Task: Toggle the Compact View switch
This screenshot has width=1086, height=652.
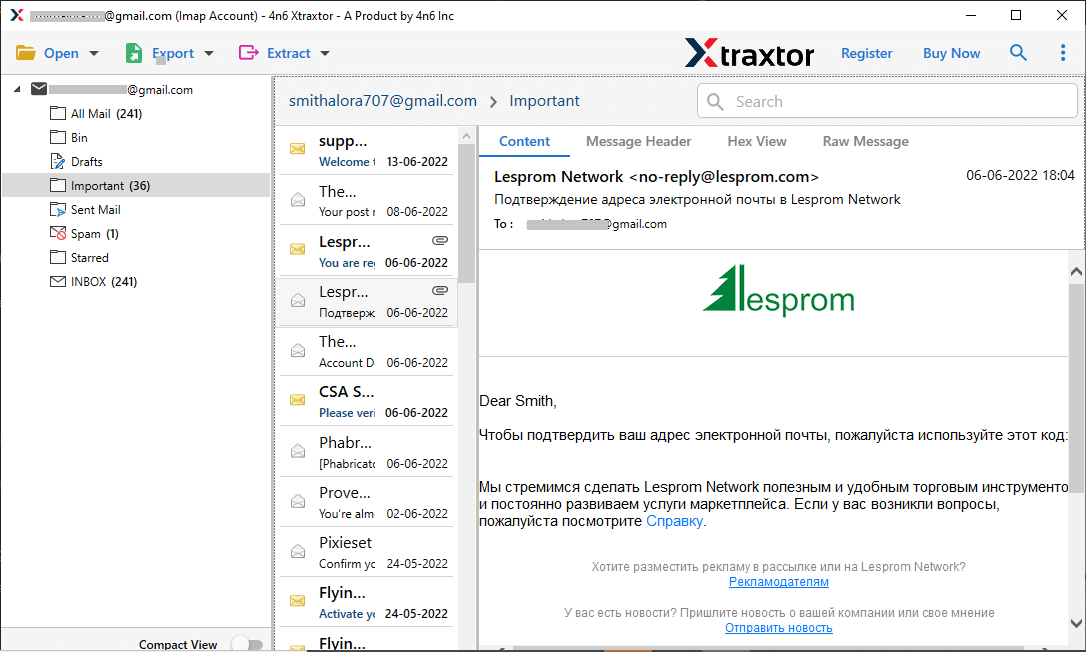Action: [x=247, y=644]
